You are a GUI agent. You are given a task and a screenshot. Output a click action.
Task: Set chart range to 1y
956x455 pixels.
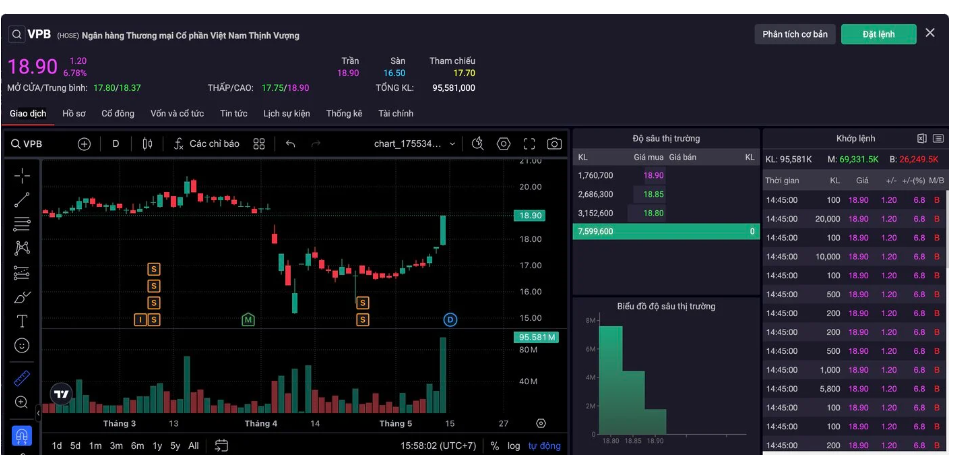point(157,446)
